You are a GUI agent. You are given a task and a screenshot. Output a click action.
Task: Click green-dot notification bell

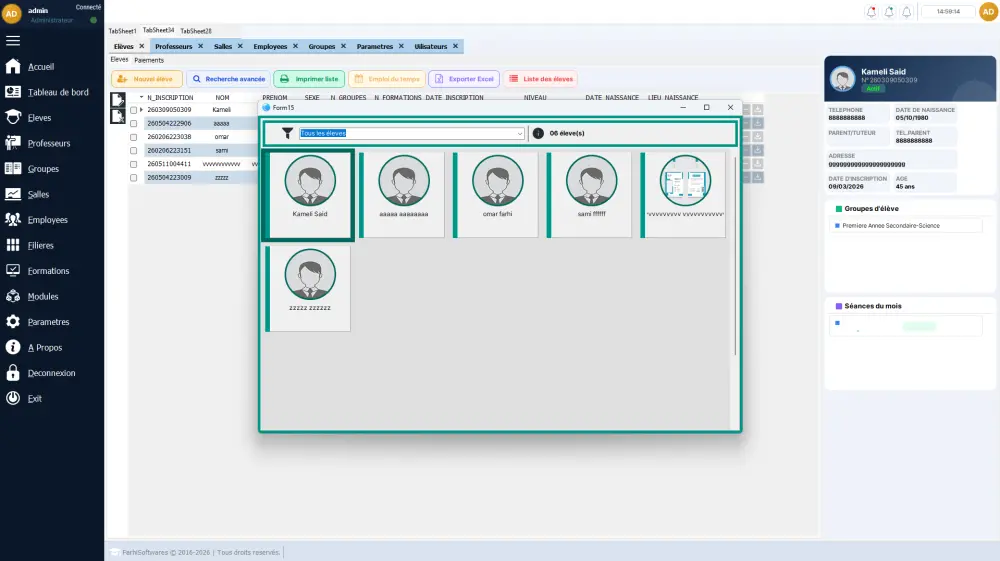point(889,11)
